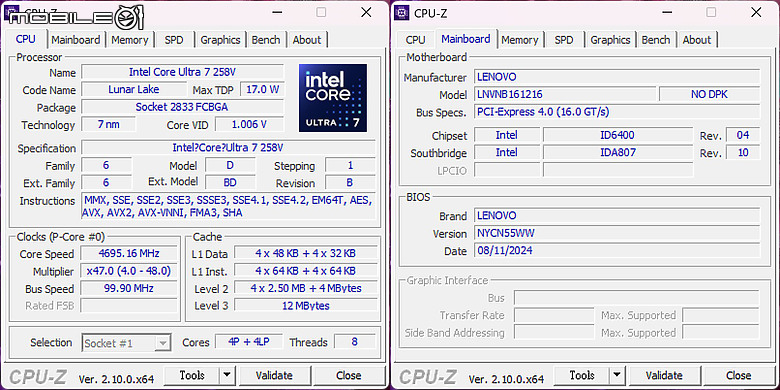Expand Tools dropdown arrow in left window
Image resolution: width=780 pixels, height=390 pixels.
(226, 375)
